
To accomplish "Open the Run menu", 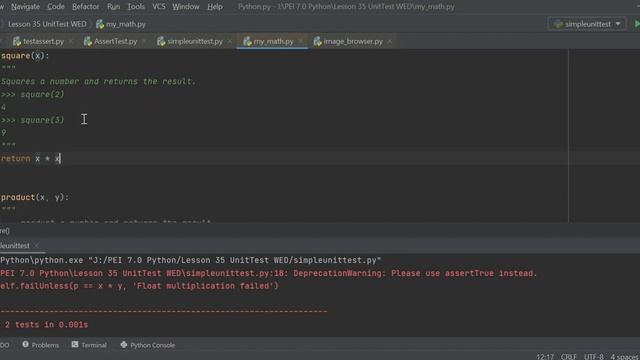I will click(x=113, y=7).
